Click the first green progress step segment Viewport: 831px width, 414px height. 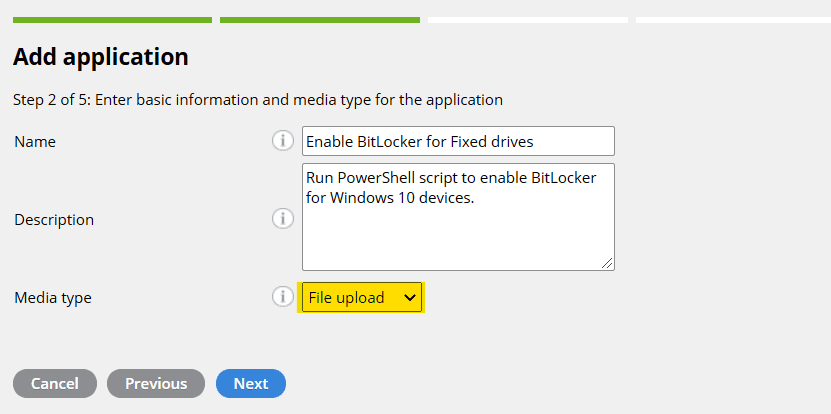tap(112, 19)
